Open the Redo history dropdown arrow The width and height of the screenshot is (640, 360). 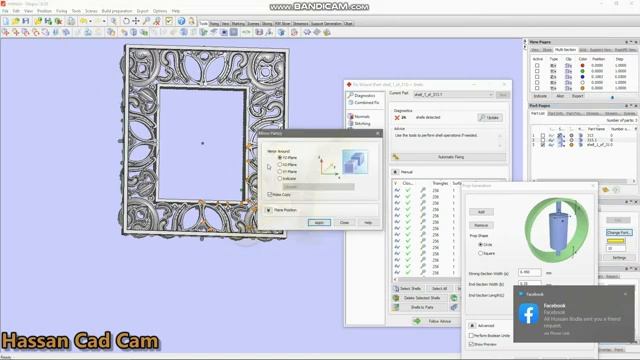point(104,21)
